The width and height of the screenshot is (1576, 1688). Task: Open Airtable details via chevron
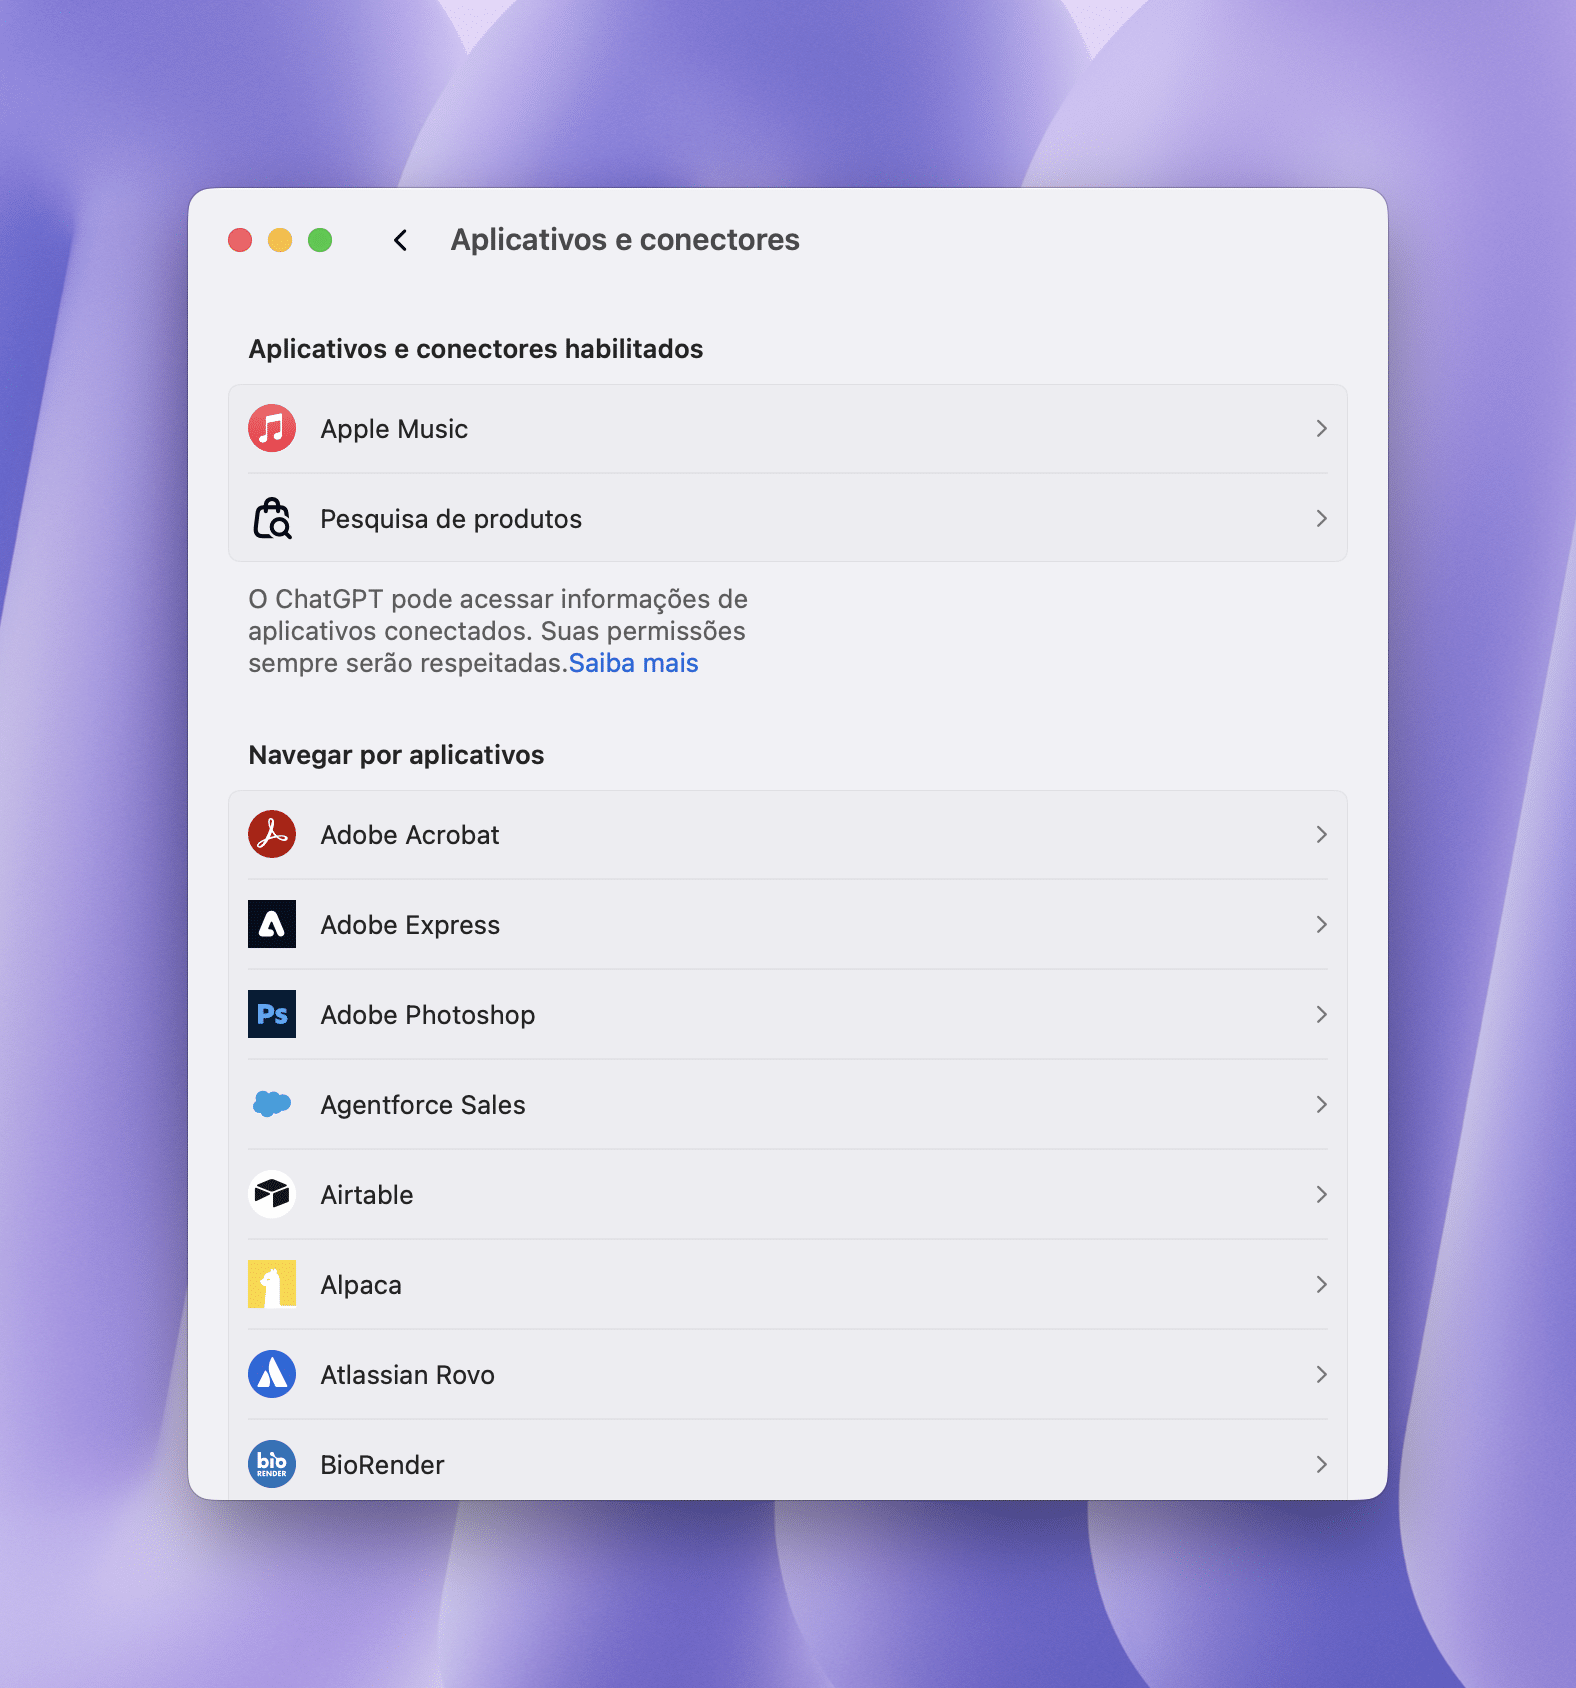[1321, 1195]
